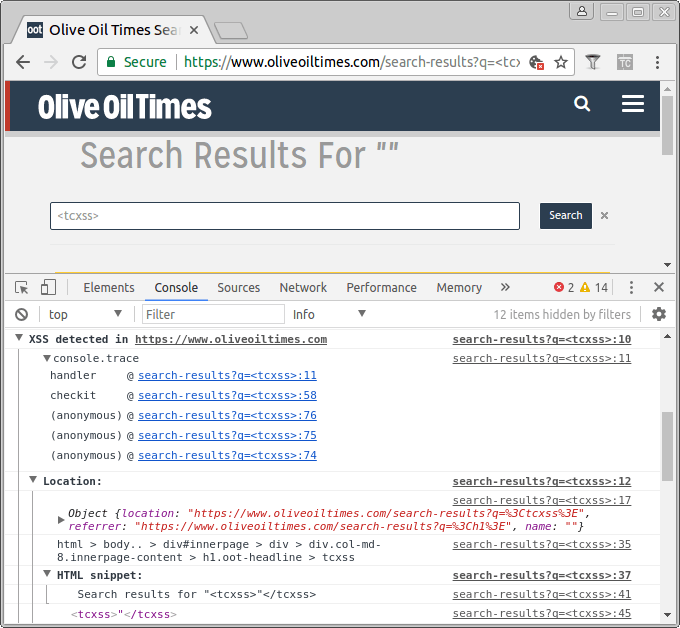Open the Network tab
Image resolution: width=680 pixels, height=628 pixels.
pos(303,288)
